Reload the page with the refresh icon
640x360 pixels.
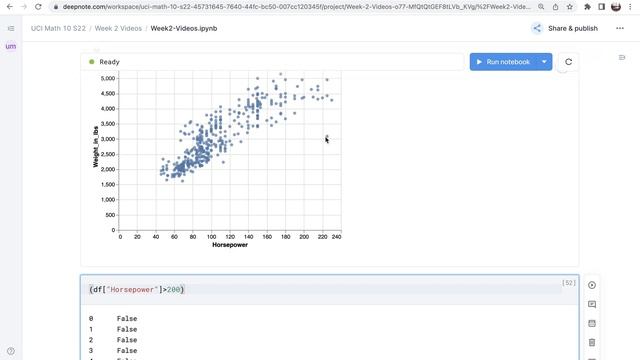[x=38, y=7]
